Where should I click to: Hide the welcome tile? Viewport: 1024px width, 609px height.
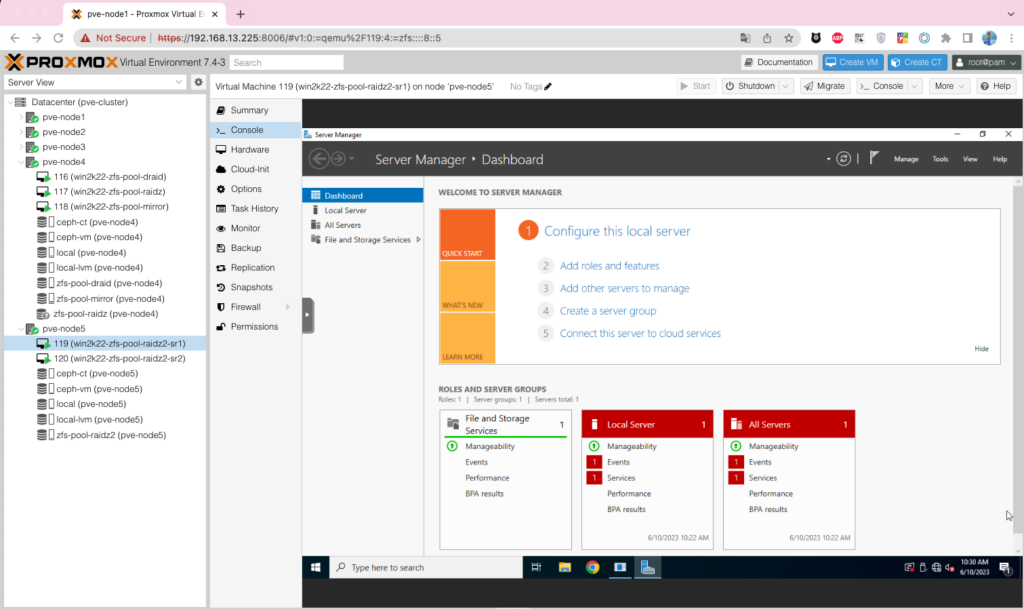point(982,349)
